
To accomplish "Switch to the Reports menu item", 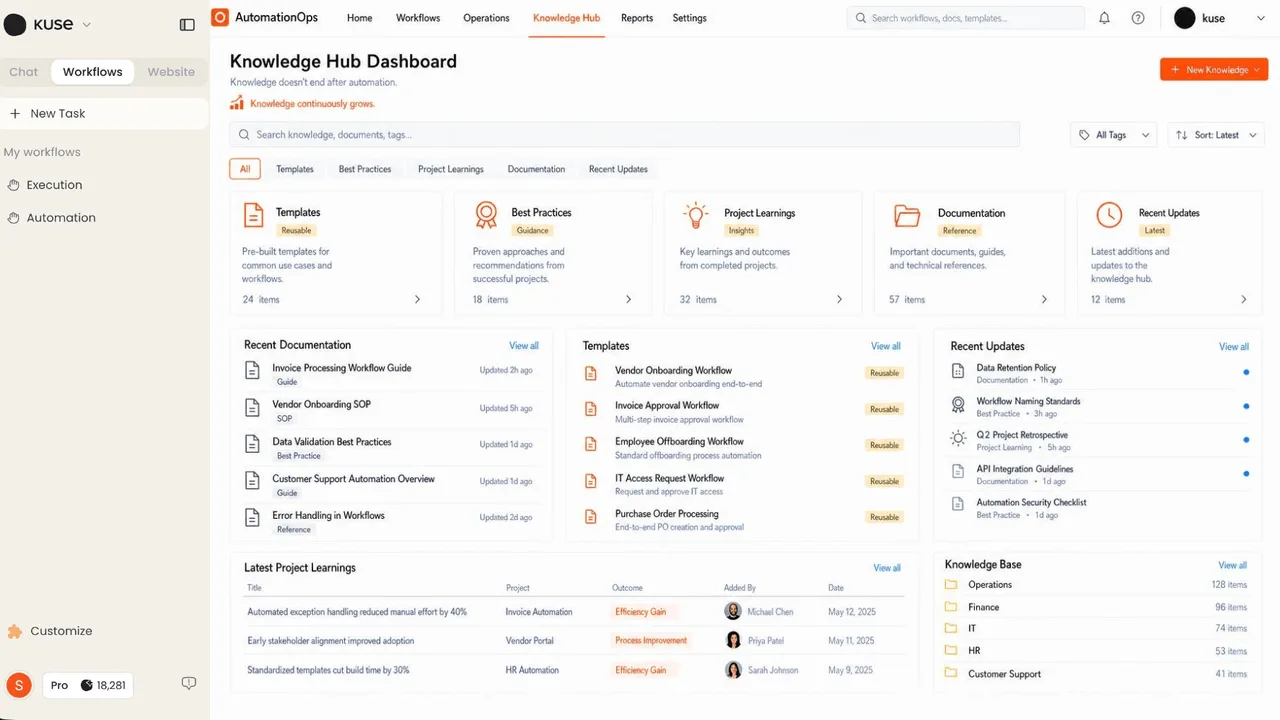I will pos(637,18).
